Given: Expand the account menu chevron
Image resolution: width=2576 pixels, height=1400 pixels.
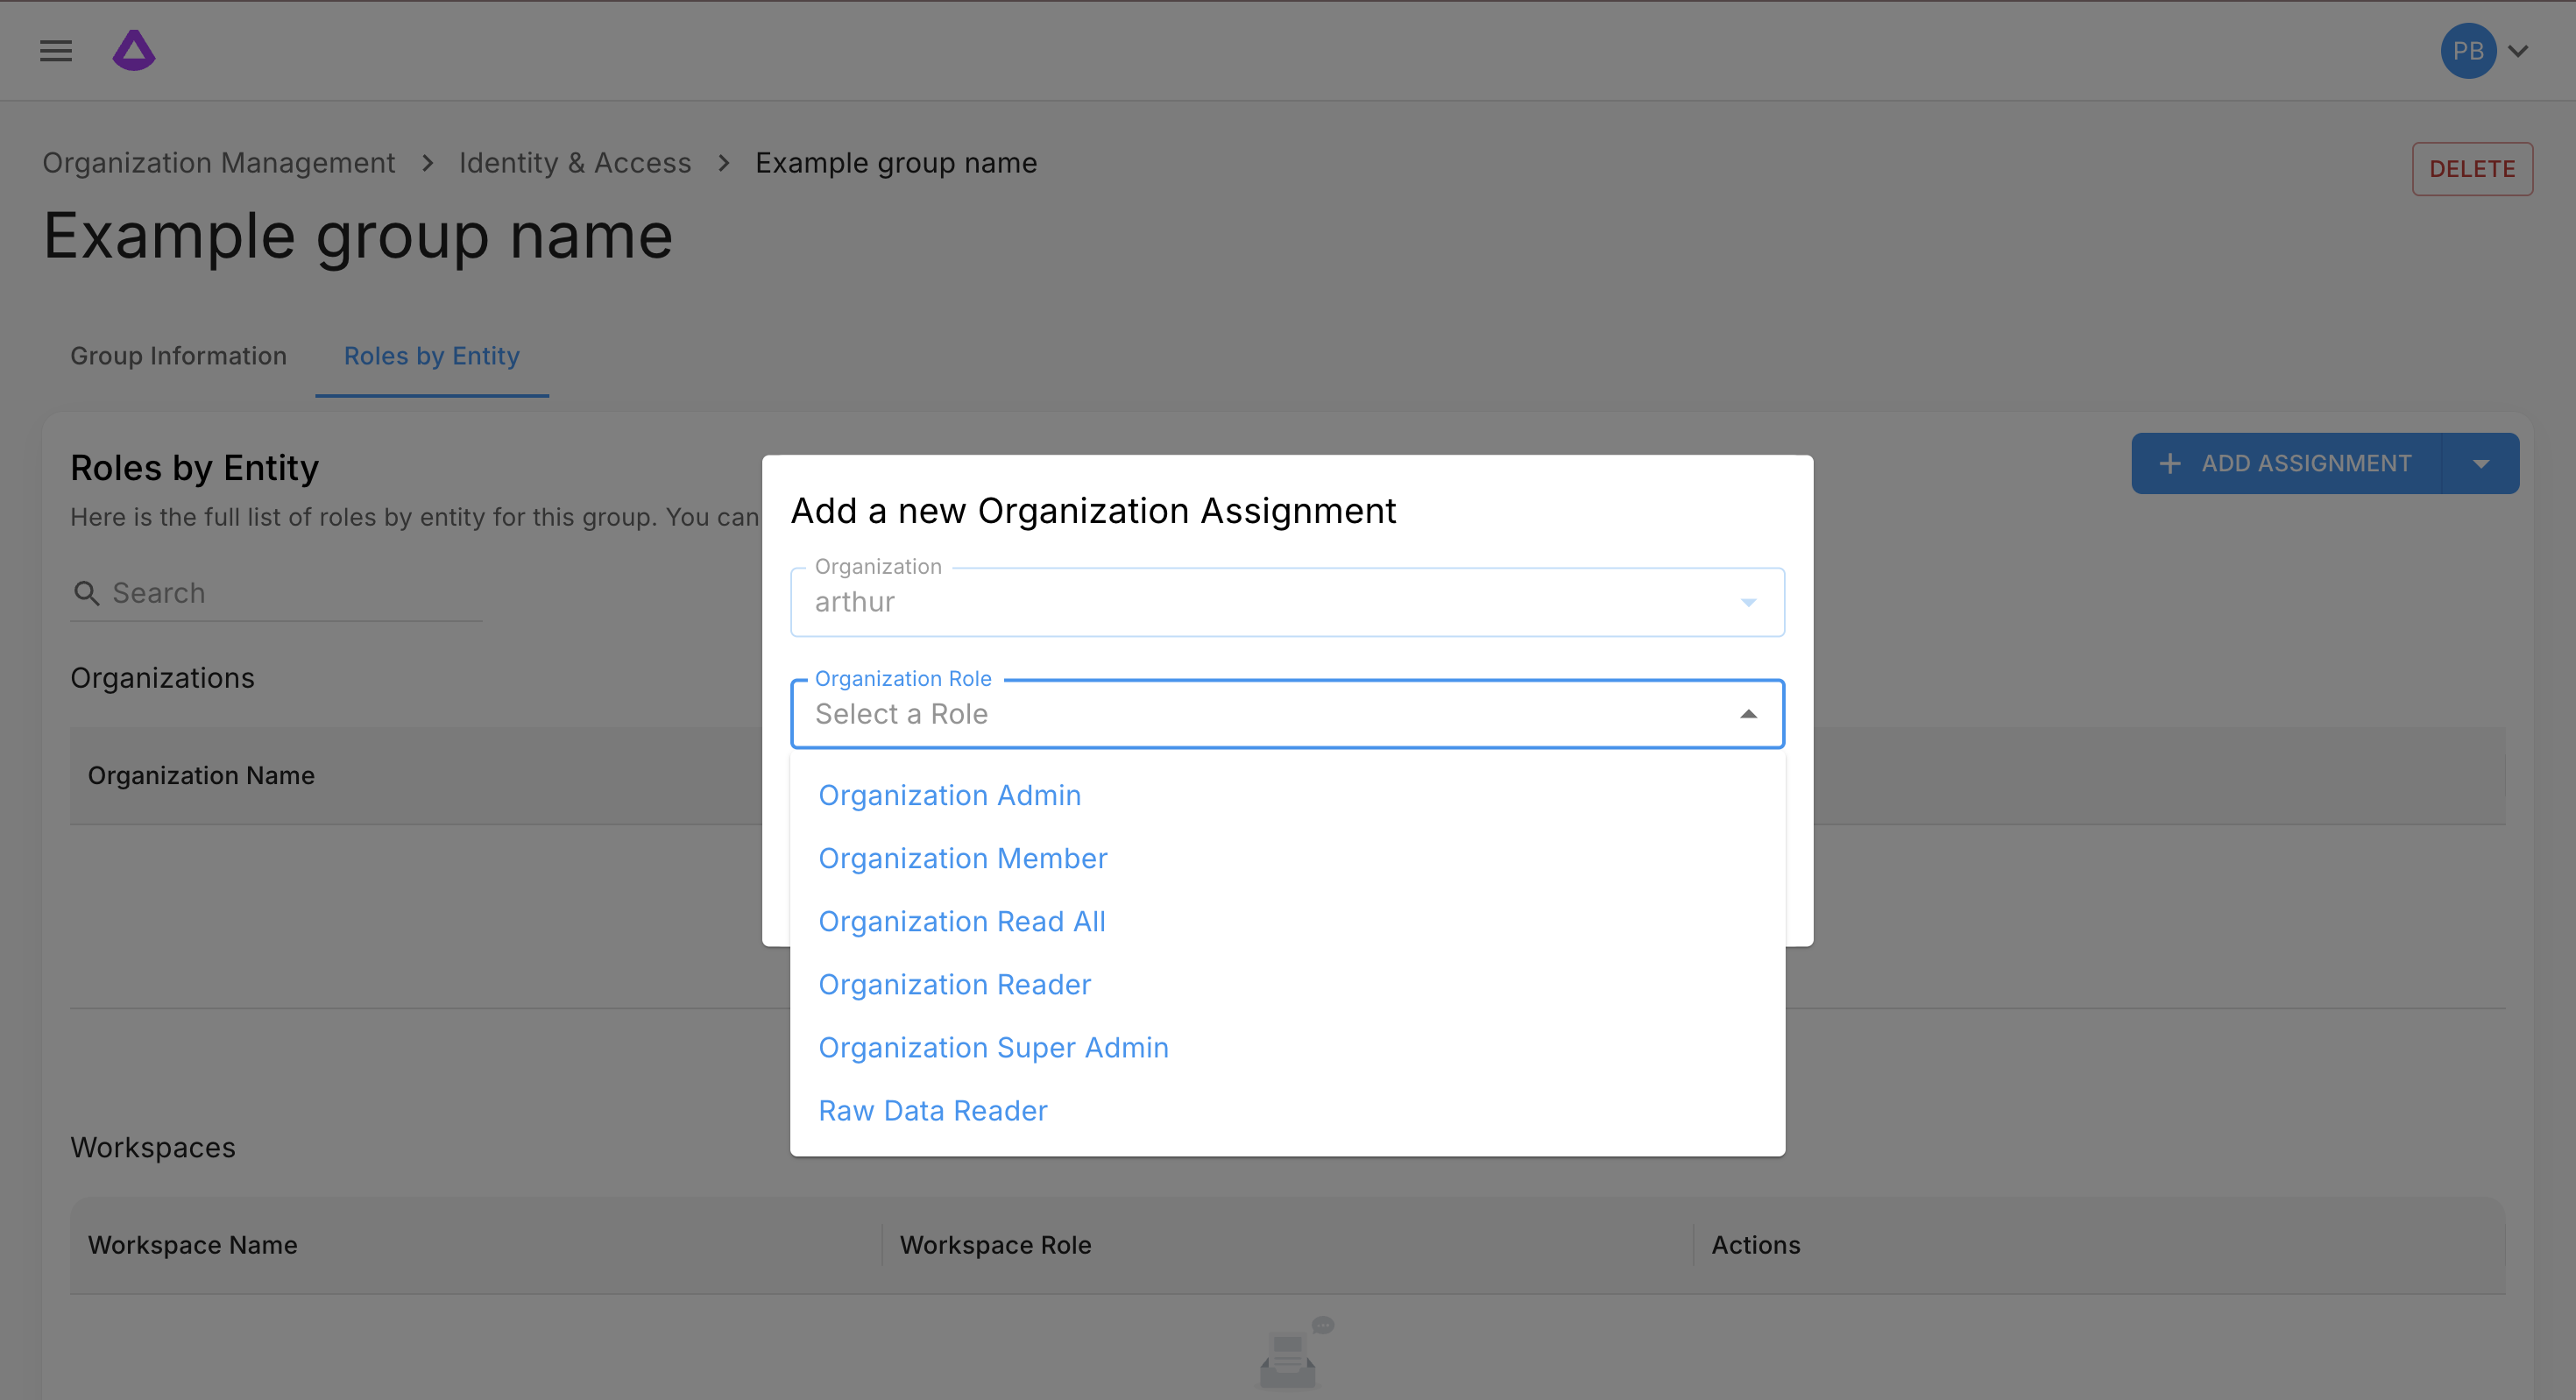Looking at the screenshot, I should [x=2518, y=51].
